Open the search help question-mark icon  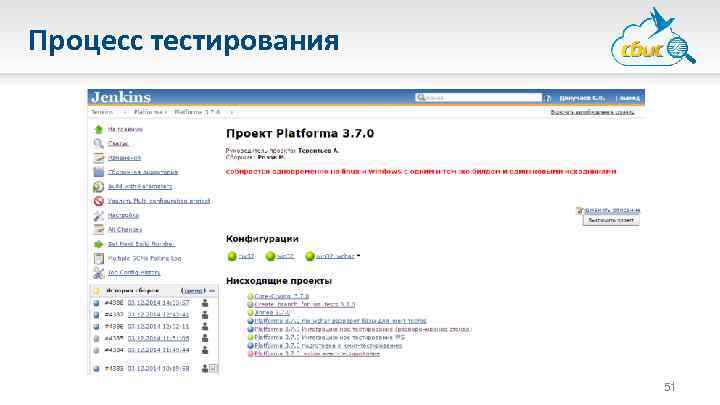tap(548, 98)
